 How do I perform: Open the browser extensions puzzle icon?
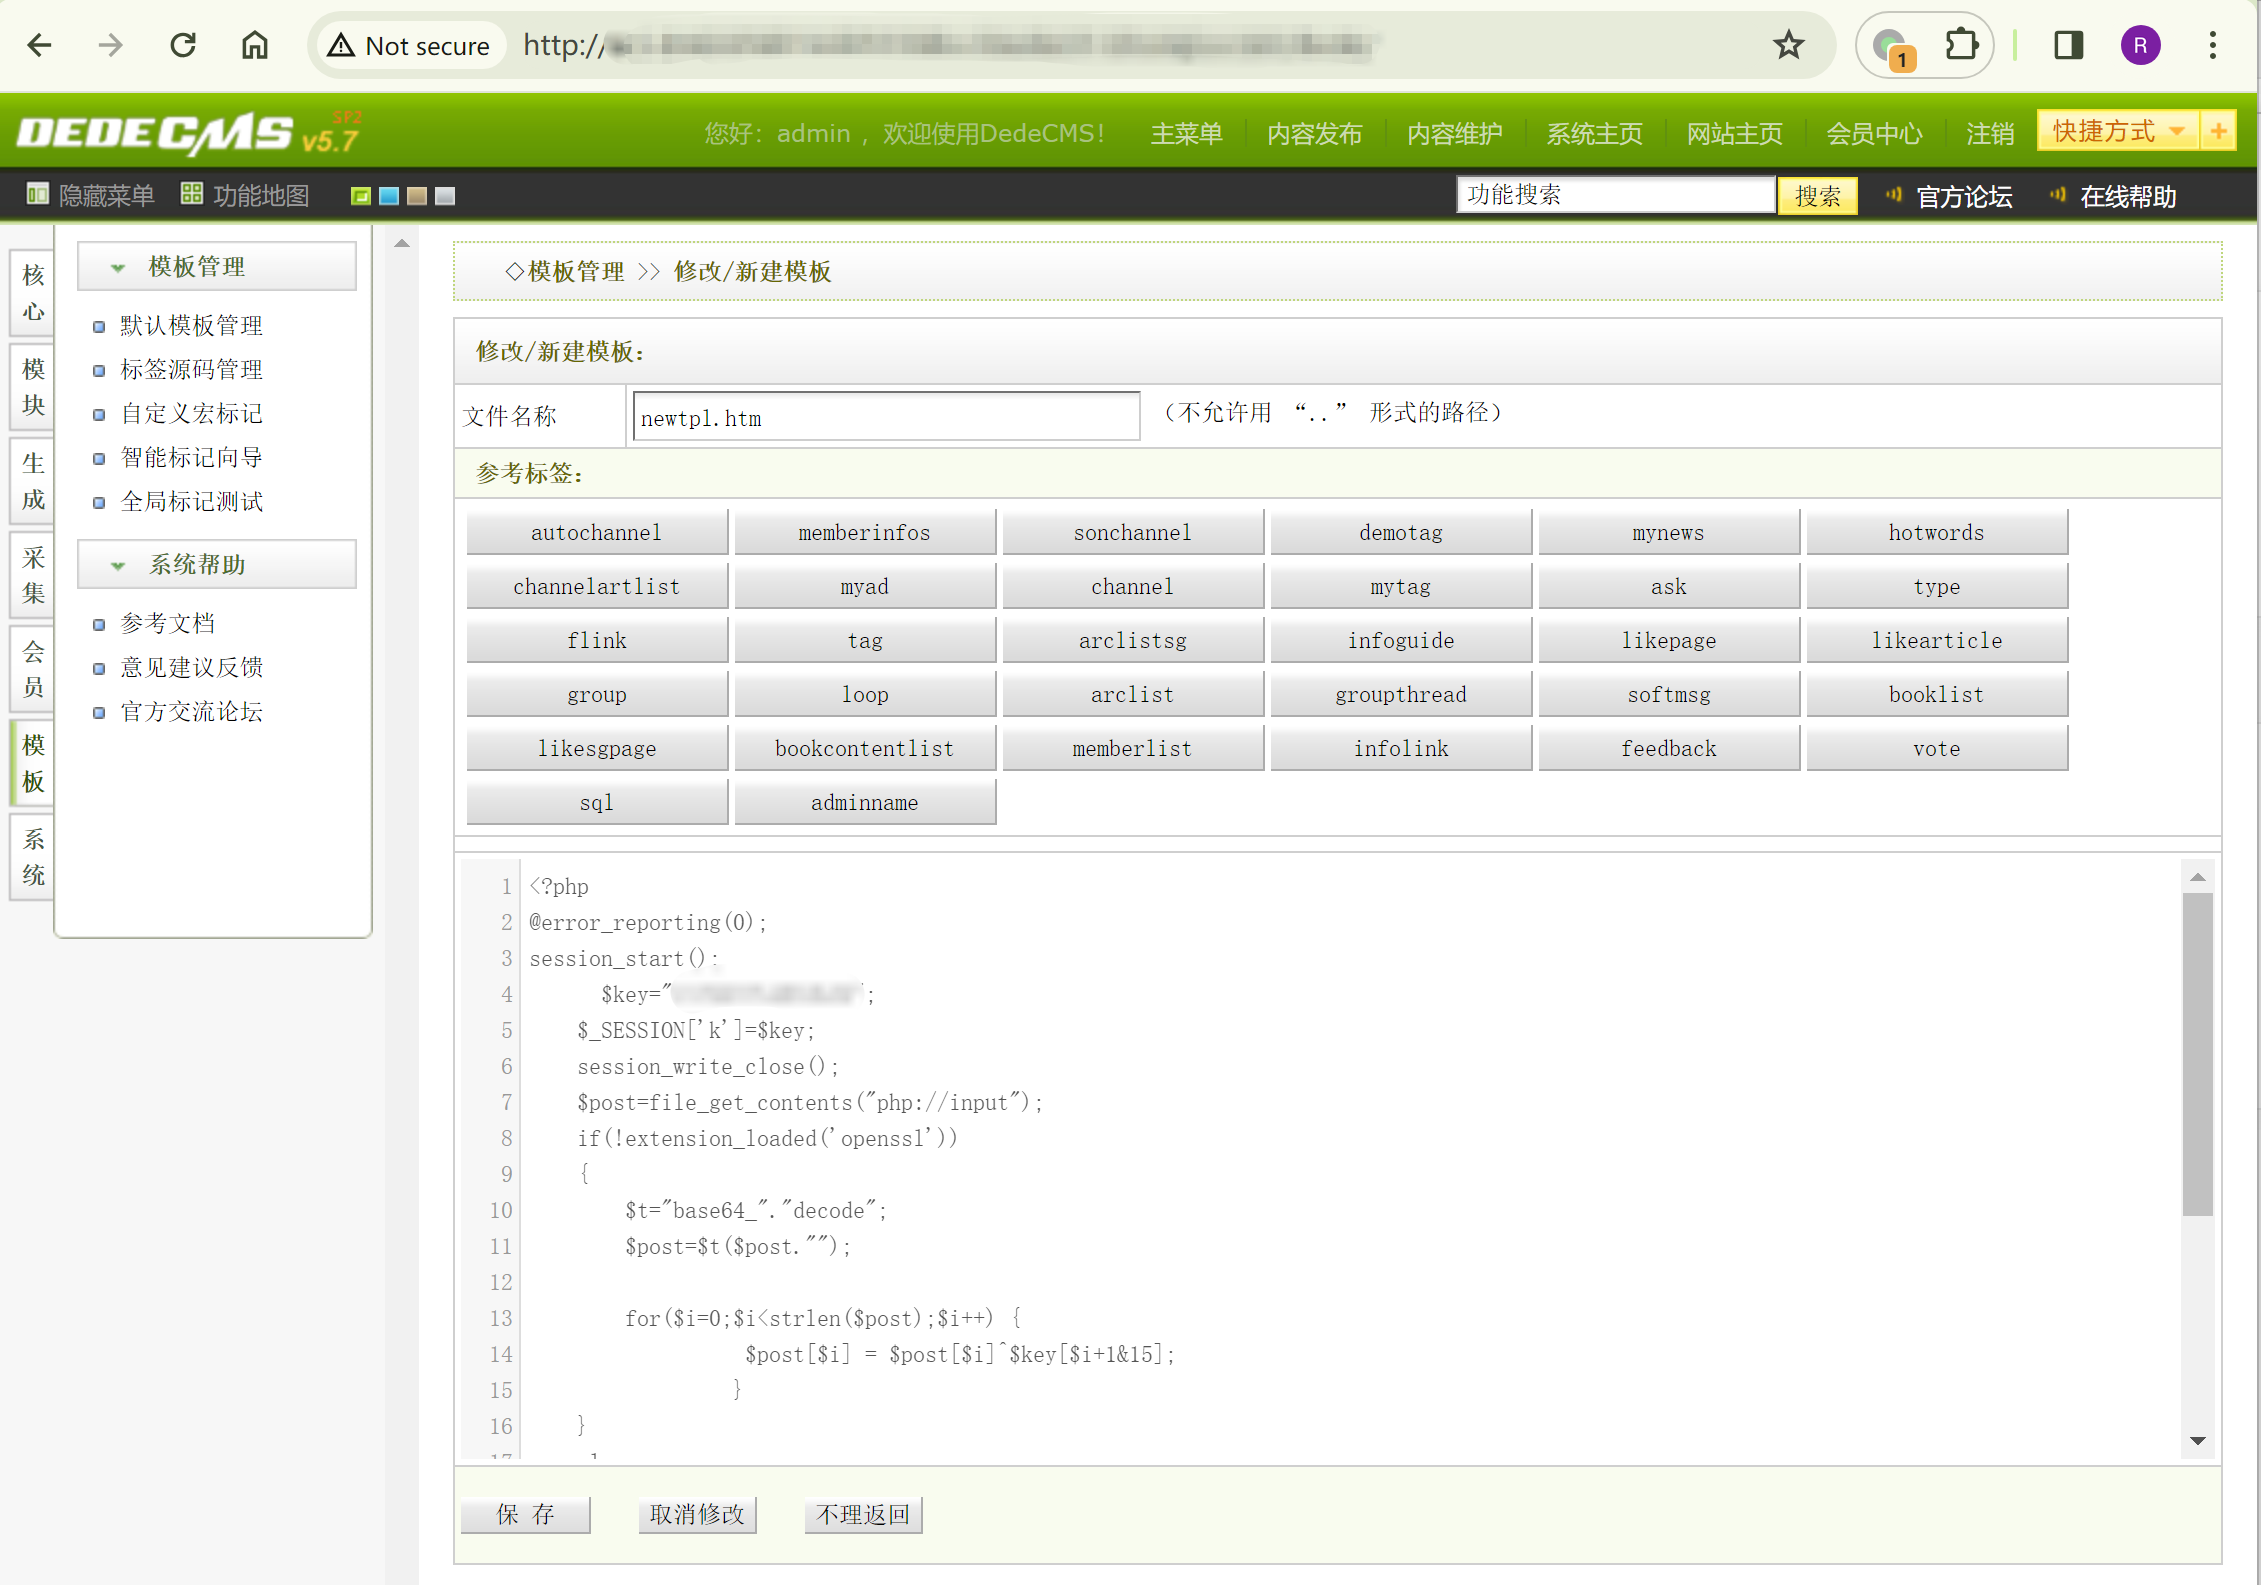point(1961,45)
